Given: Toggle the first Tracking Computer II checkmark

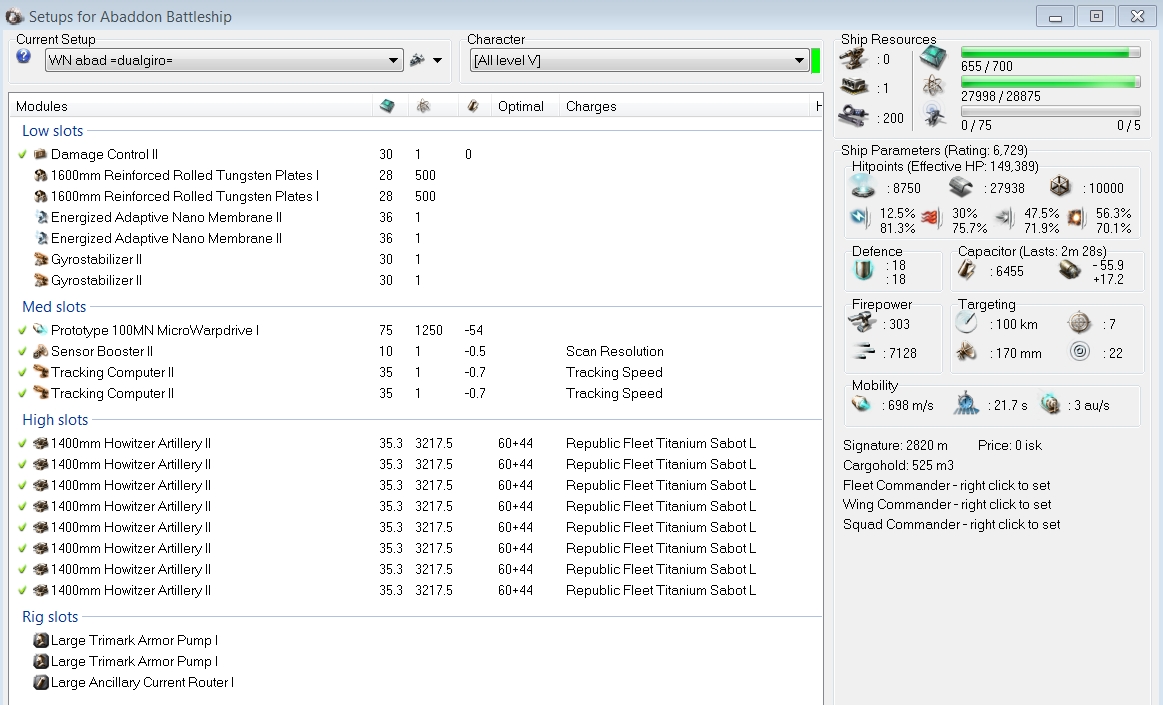Looking at the screenshot, I should tap(22, 372).
